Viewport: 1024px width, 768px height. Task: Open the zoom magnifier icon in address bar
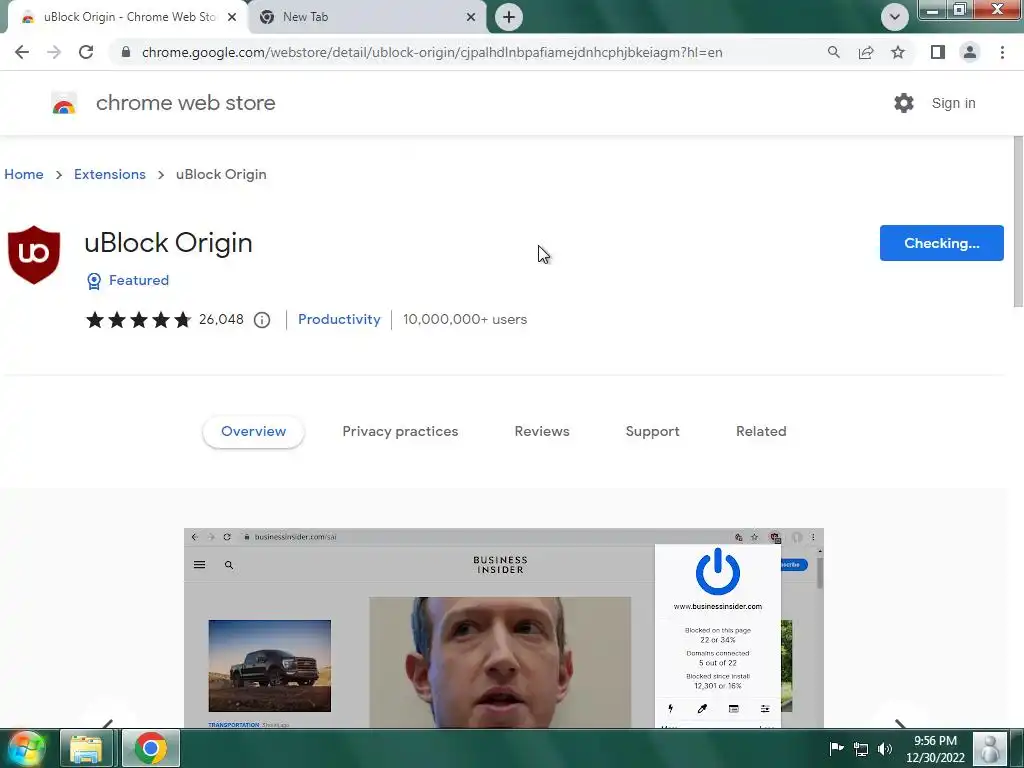[x=833, y=52]
